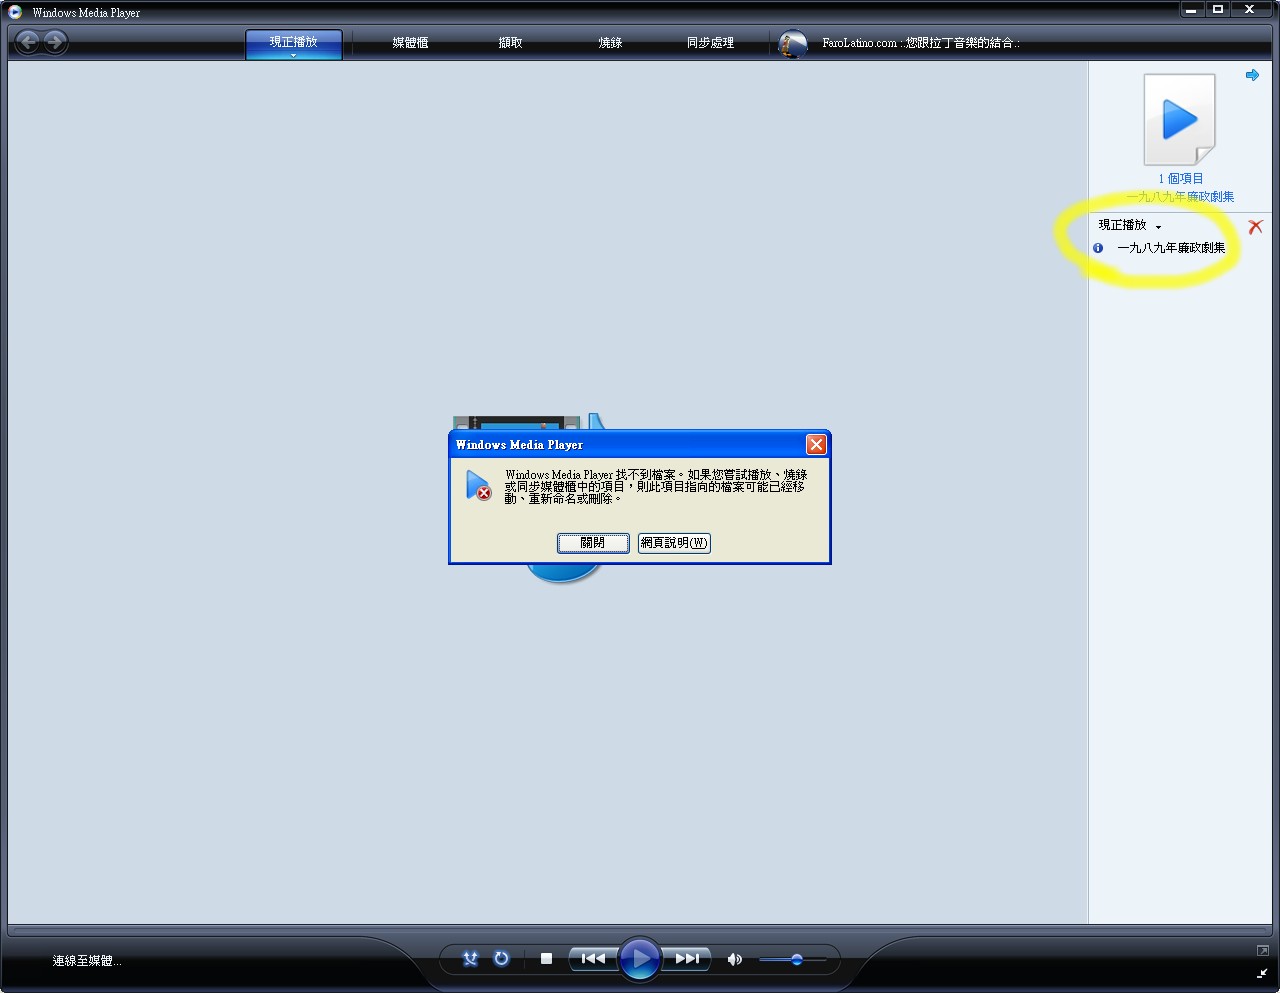Minimize the Windows Media Player window
Viewport: 1280px width, 993px height.
[x=1191, y=10]
